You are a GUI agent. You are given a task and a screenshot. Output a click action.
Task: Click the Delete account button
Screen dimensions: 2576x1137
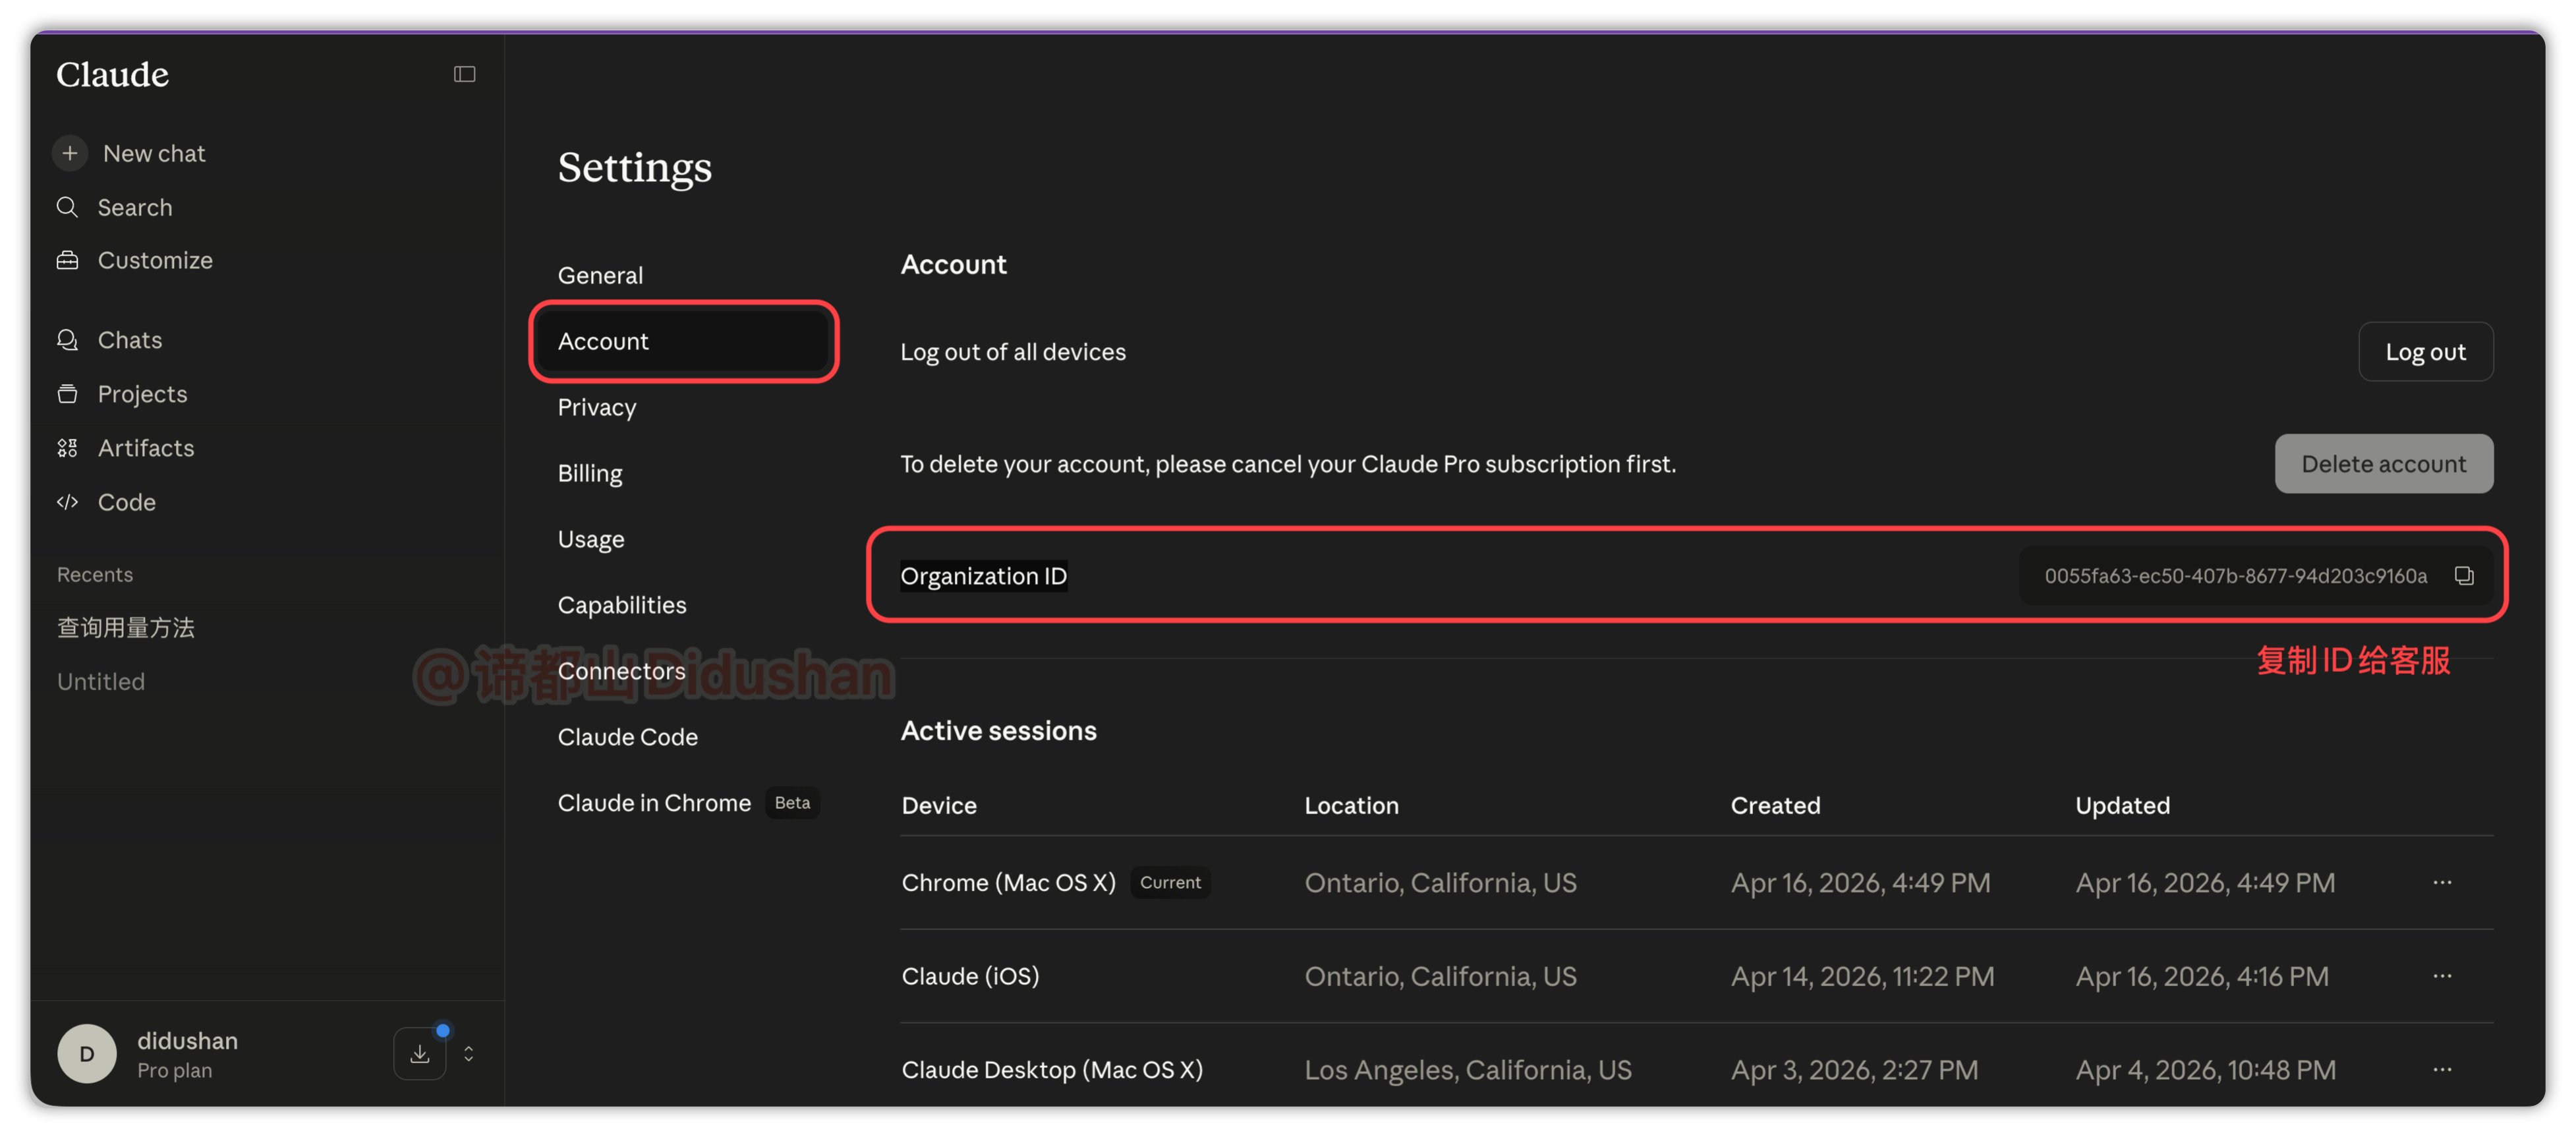tap(2383, 464)
